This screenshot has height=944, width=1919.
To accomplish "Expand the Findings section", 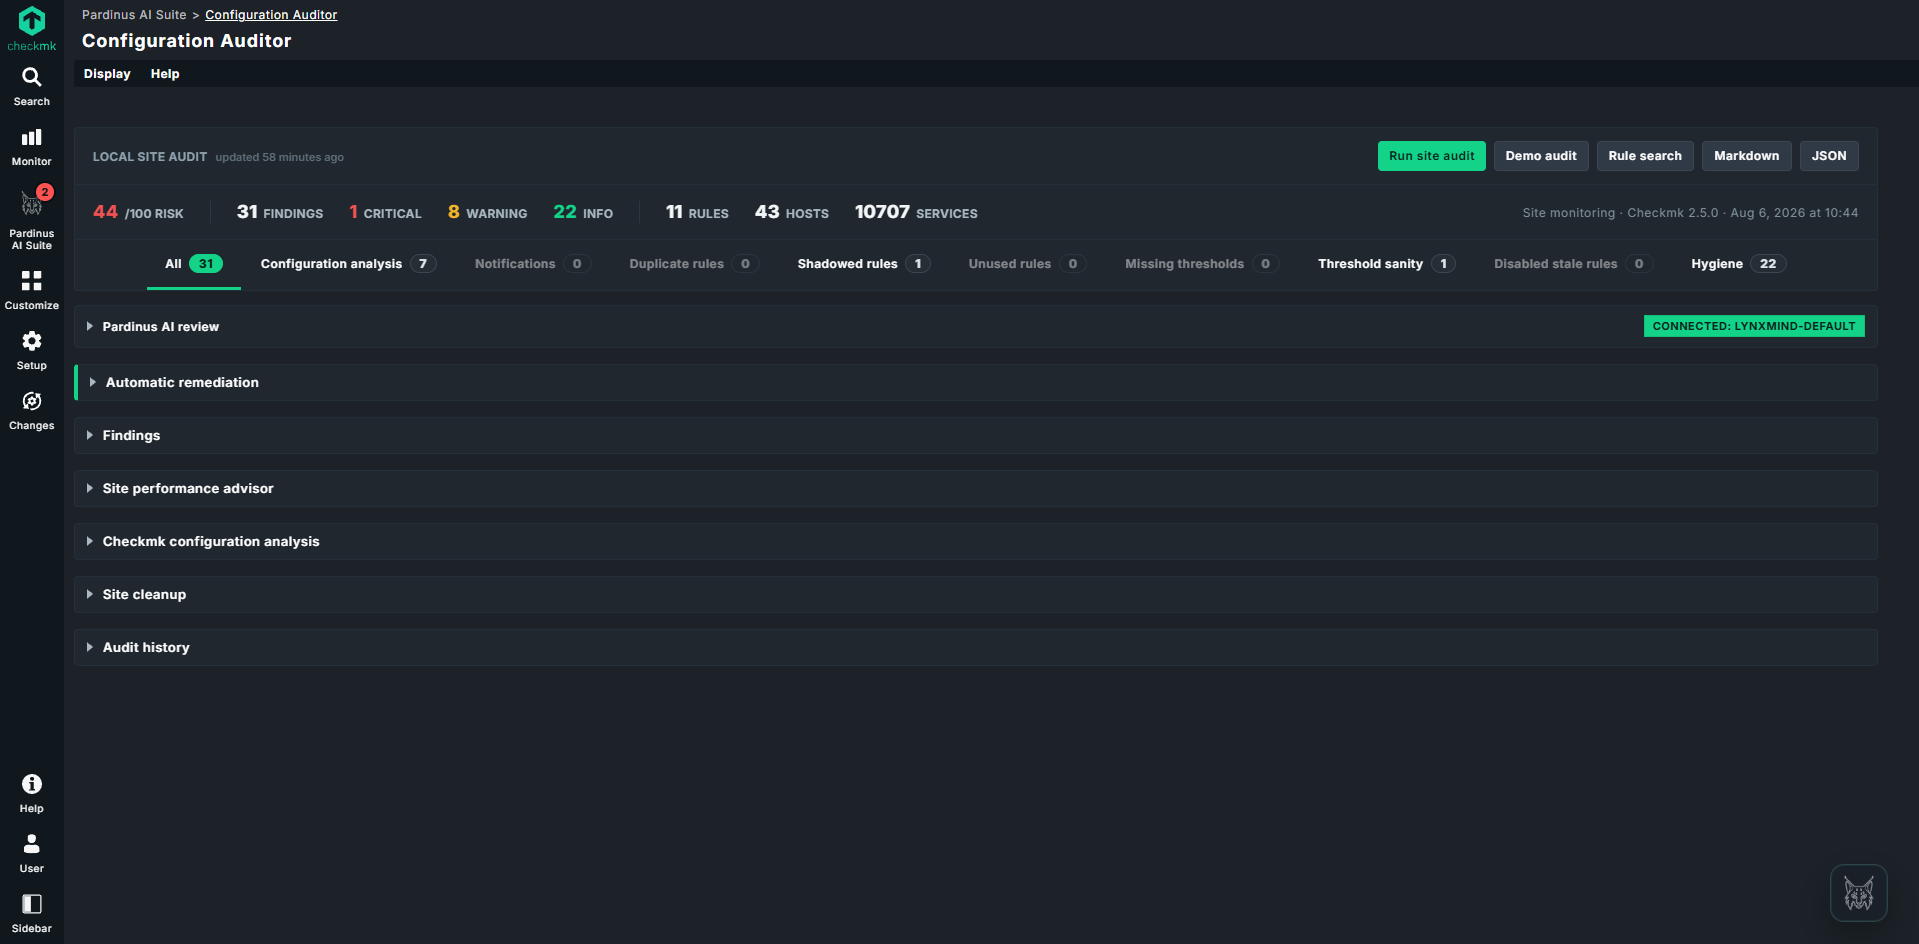I will click(x=131, y=436).
